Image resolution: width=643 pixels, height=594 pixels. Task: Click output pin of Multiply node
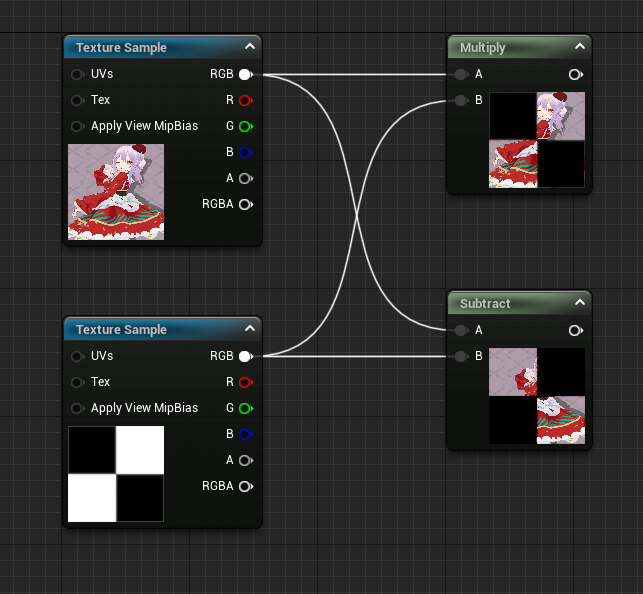click(576, 74)
